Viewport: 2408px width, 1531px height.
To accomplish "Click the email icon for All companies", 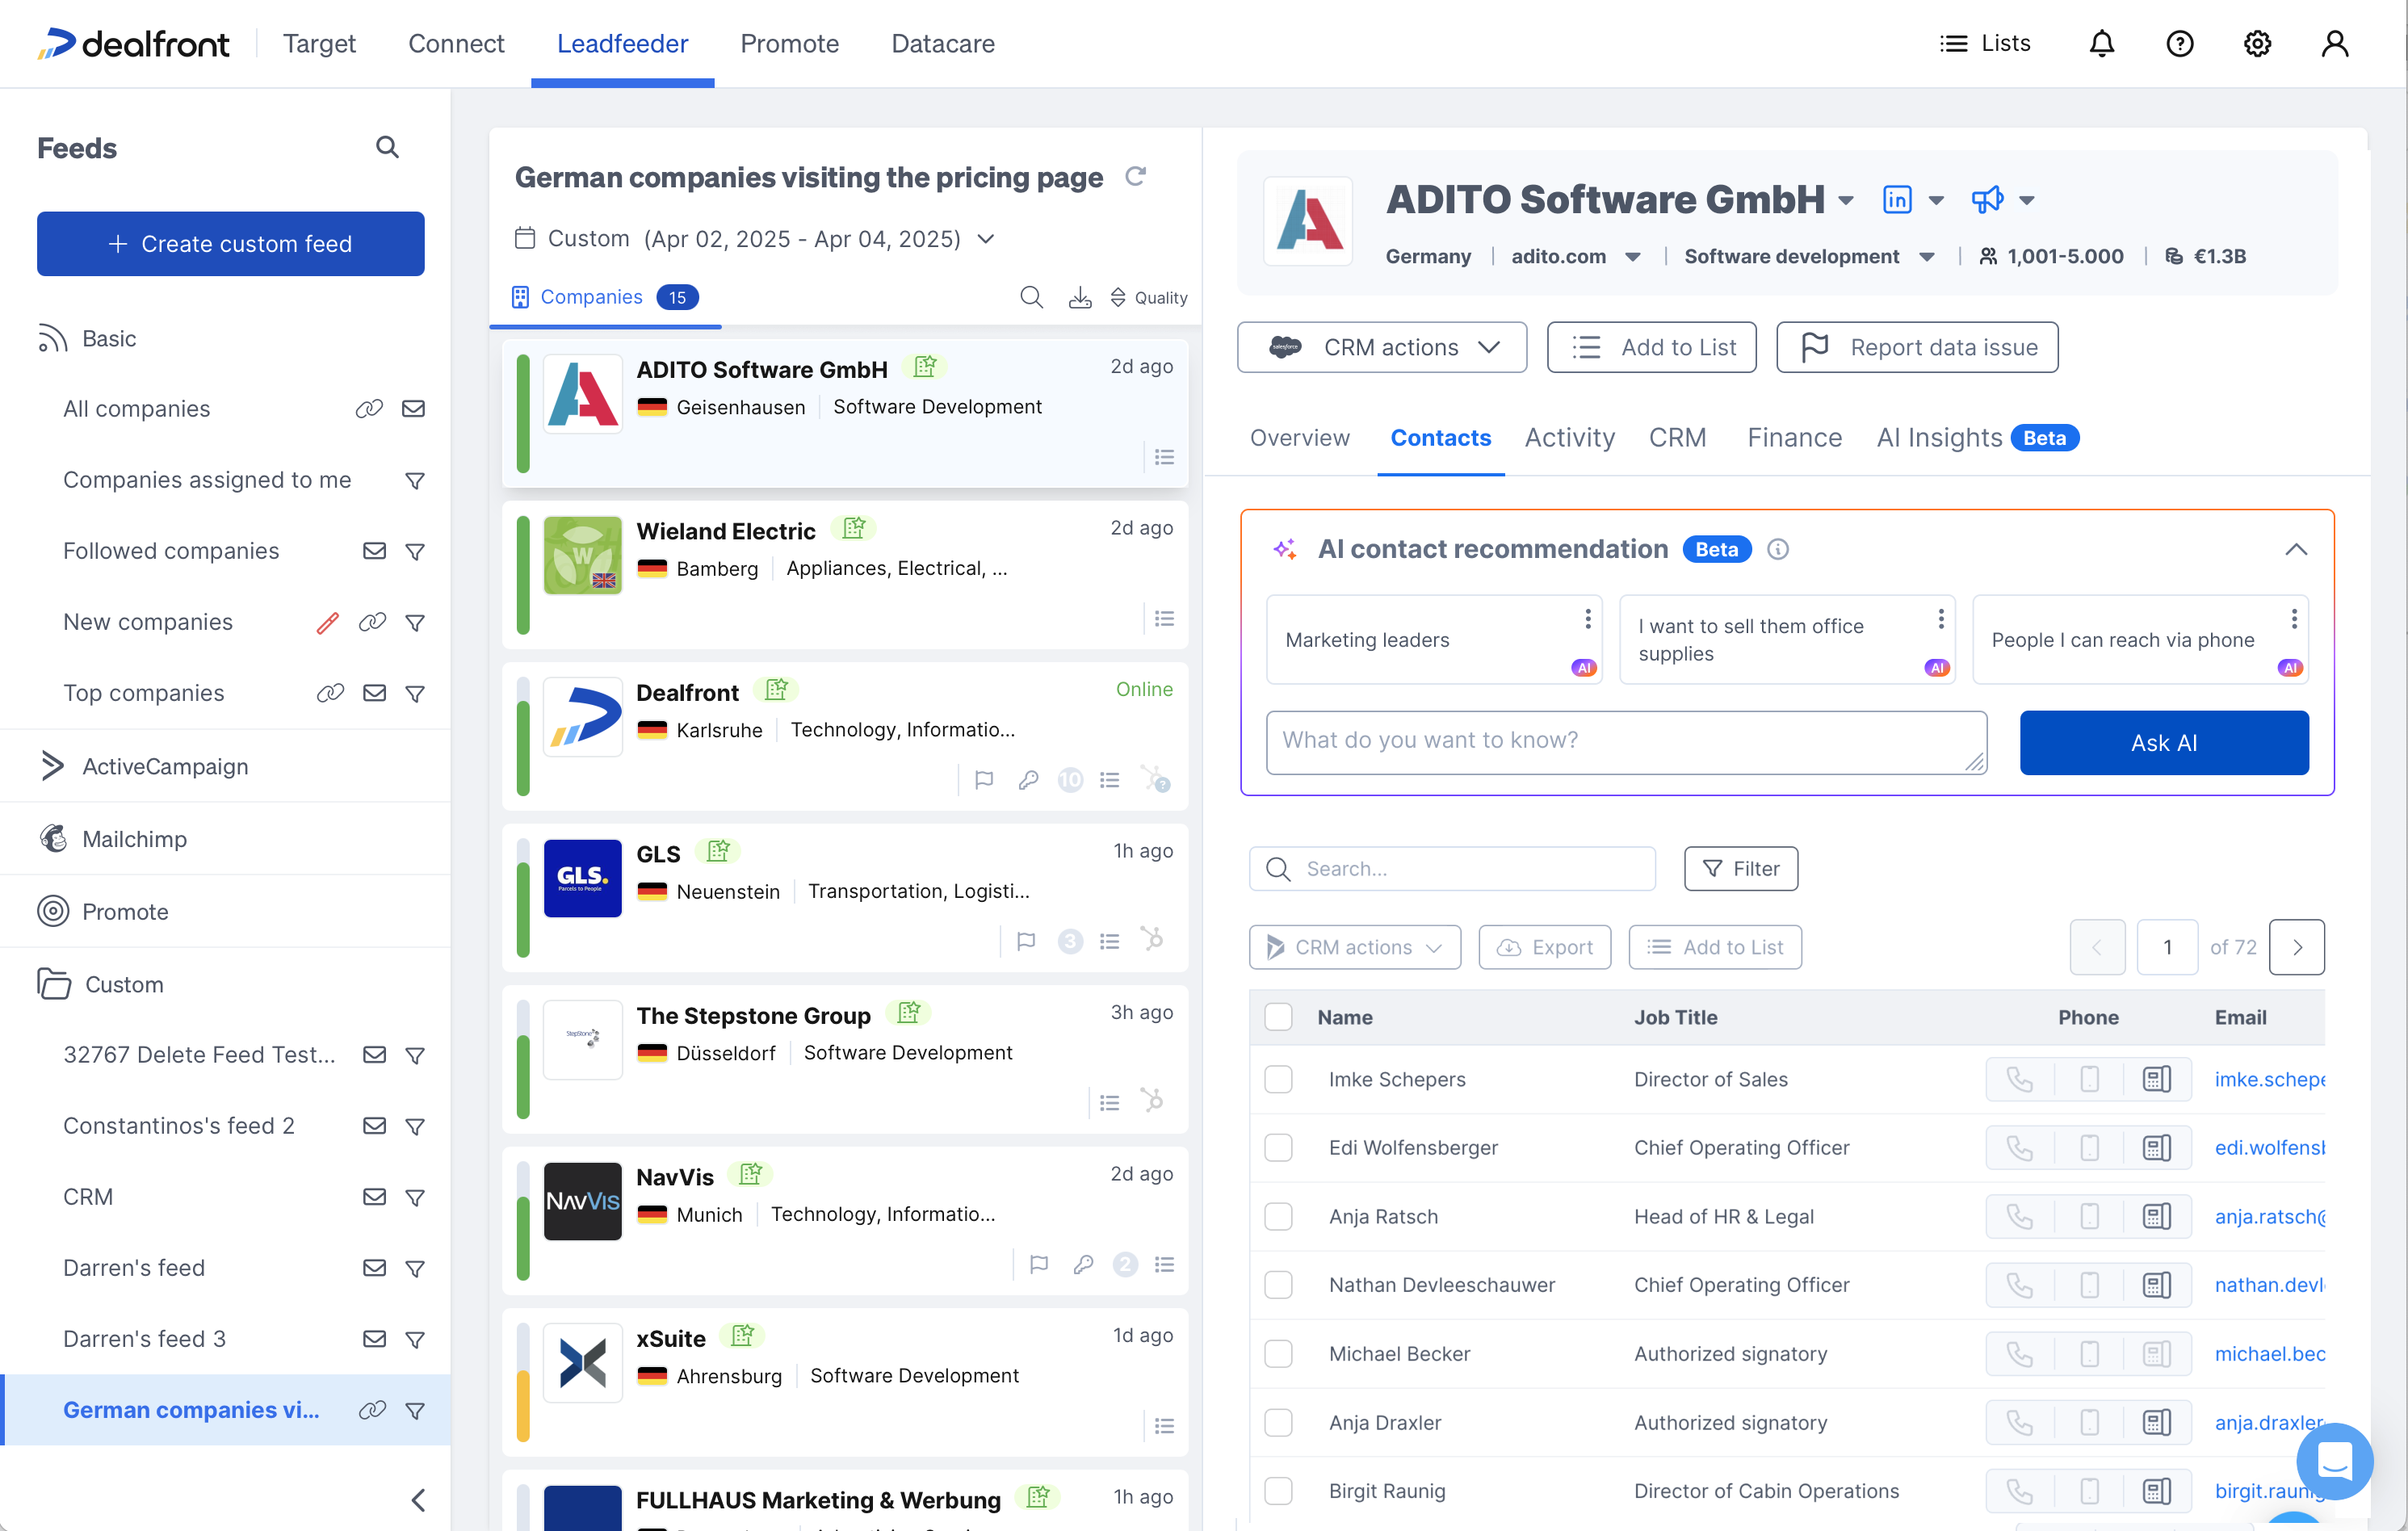I will [413, 409].
